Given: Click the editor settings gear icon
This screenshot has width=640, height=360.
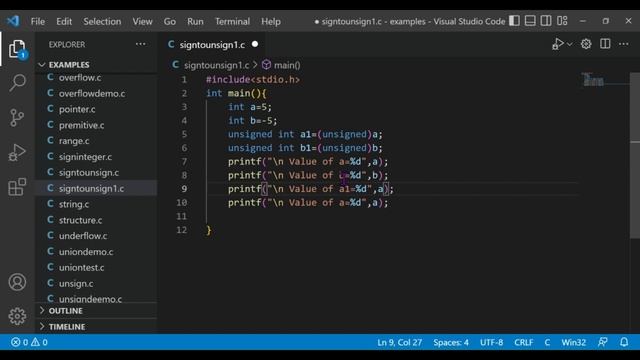Looking at the screenshot, I should coord(586,44).
